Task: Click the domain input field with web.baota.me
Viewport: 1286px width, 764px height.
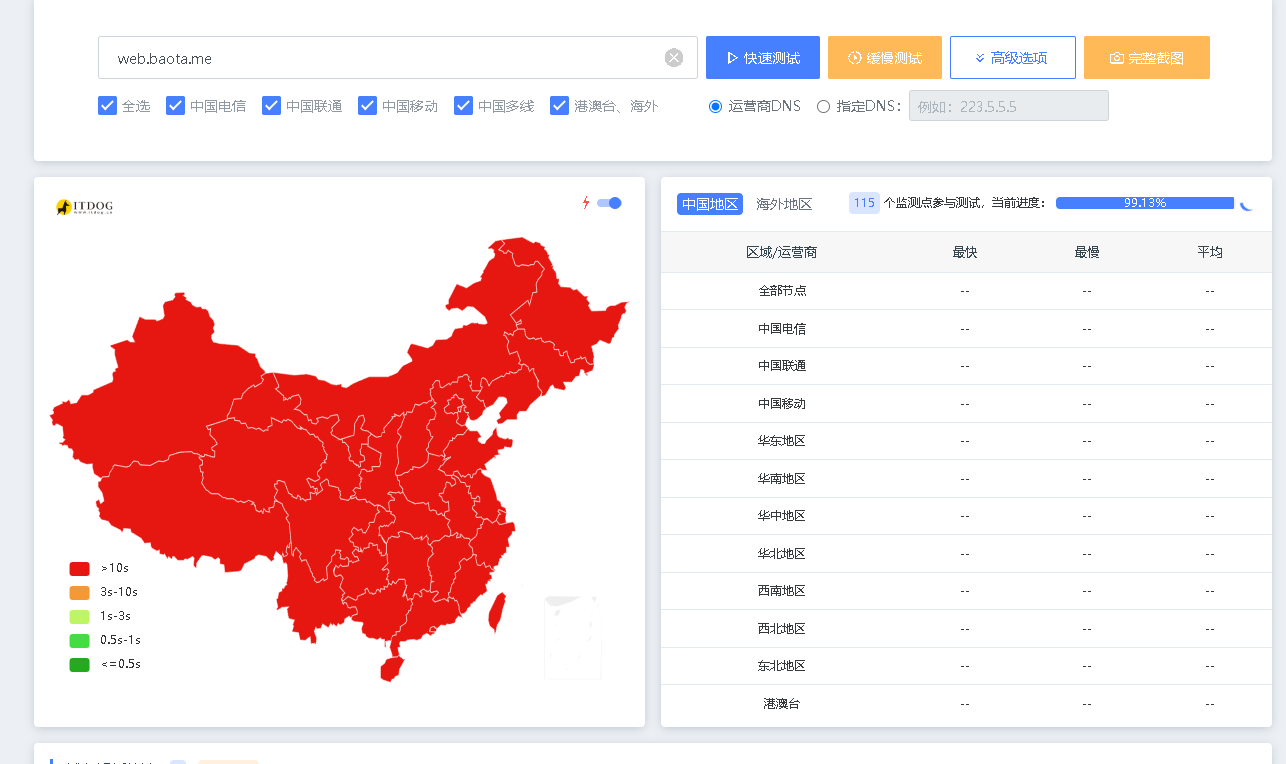Action: (x=380, y=58)
